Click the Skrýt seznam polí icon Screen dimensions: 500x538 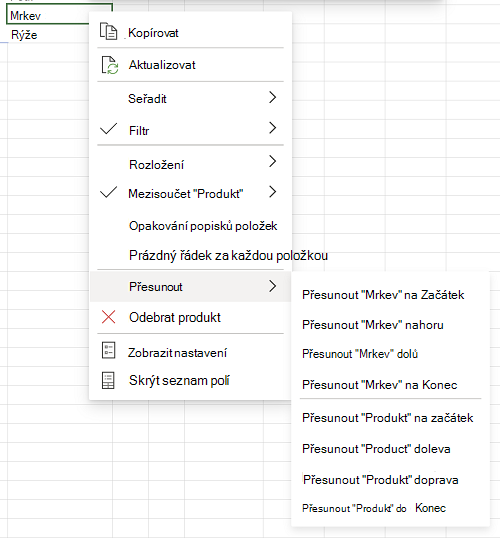tap(108, 381)
